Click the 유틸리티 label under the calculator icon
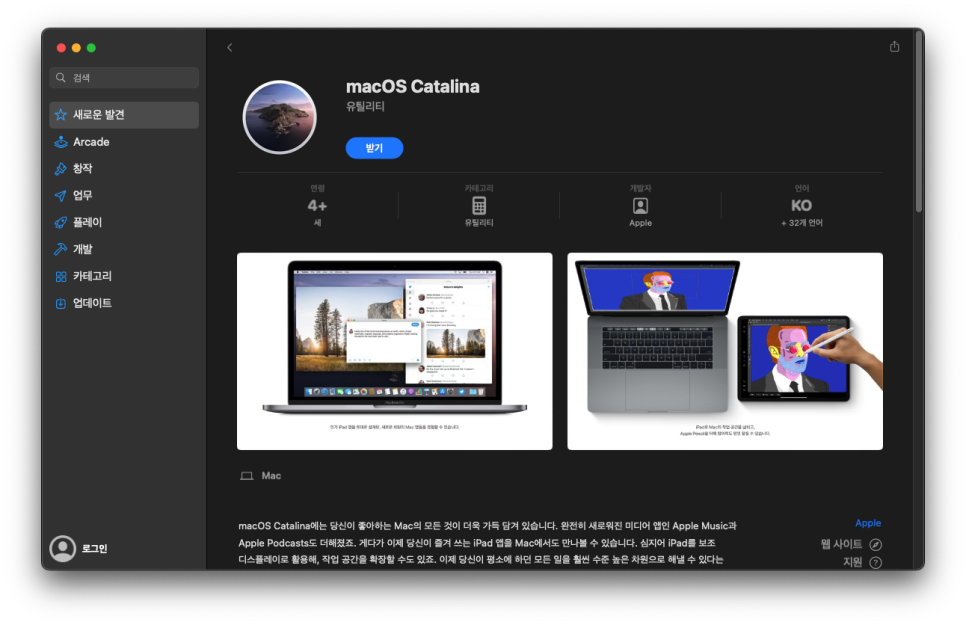Image resolution: width=966 pixels, height=625 pixels. (x=479, y=223)
